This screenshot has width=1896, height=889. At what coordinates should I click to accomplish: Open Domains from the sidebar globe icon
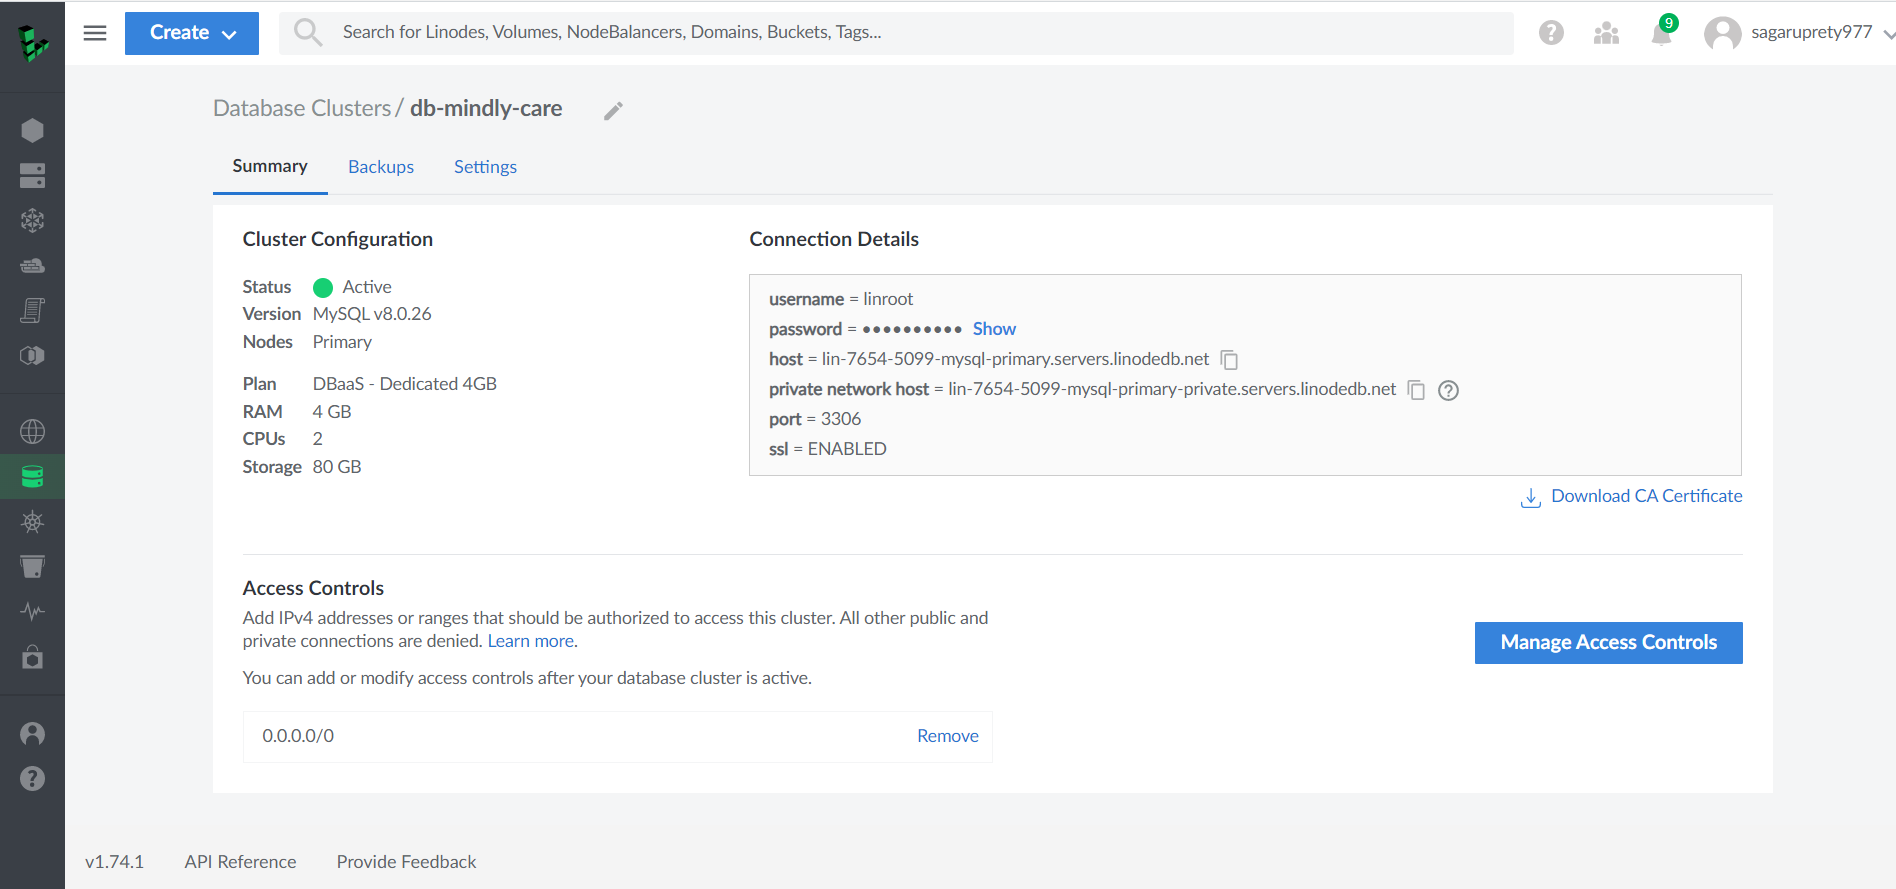pyautogui.click(x=32, y=432)
